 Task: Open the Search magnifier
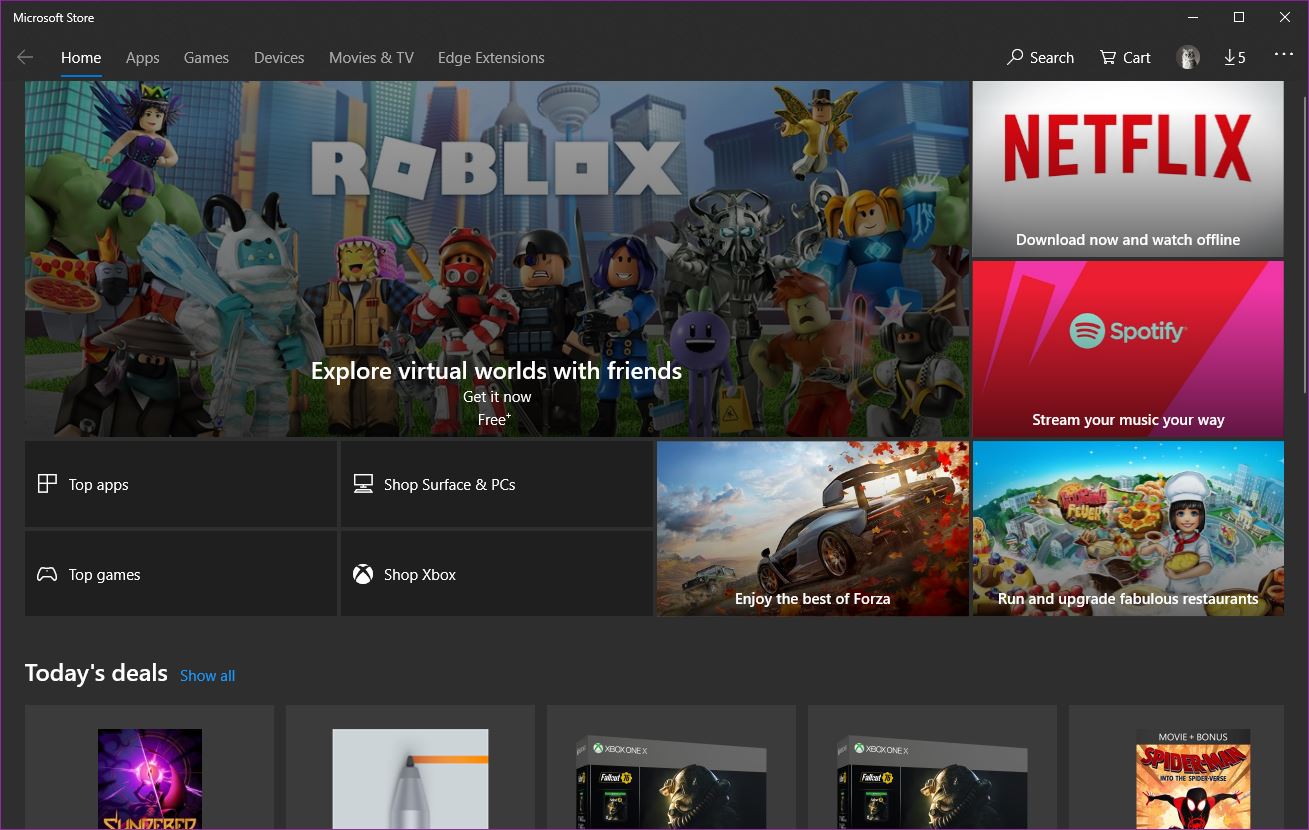(x=1040, y=58)
